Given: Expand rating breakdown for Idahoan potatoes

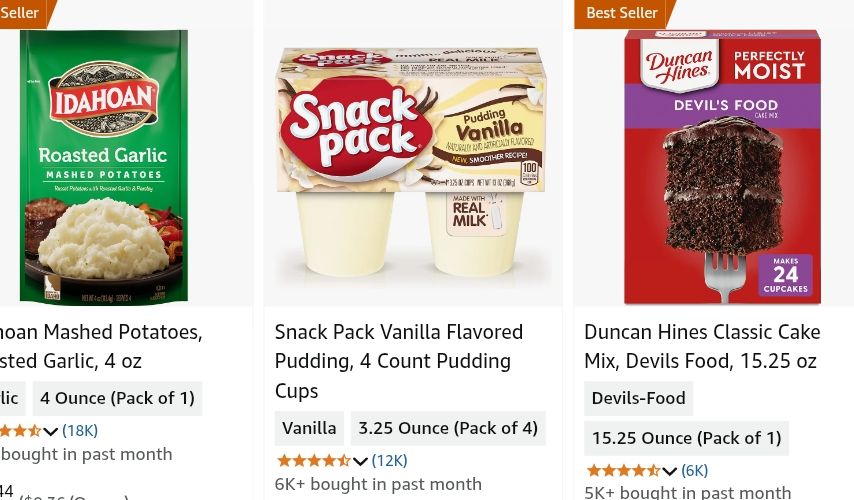Looking at the screenshot, I should click(50, 431).
